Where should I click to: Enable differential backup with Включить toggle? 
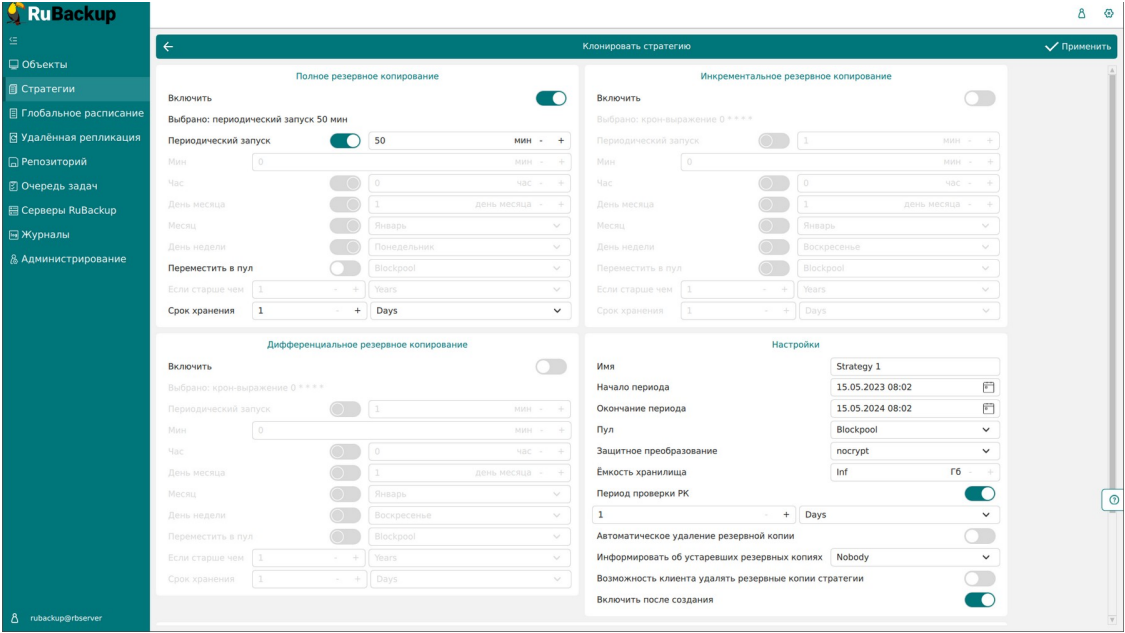pos(551,367)
